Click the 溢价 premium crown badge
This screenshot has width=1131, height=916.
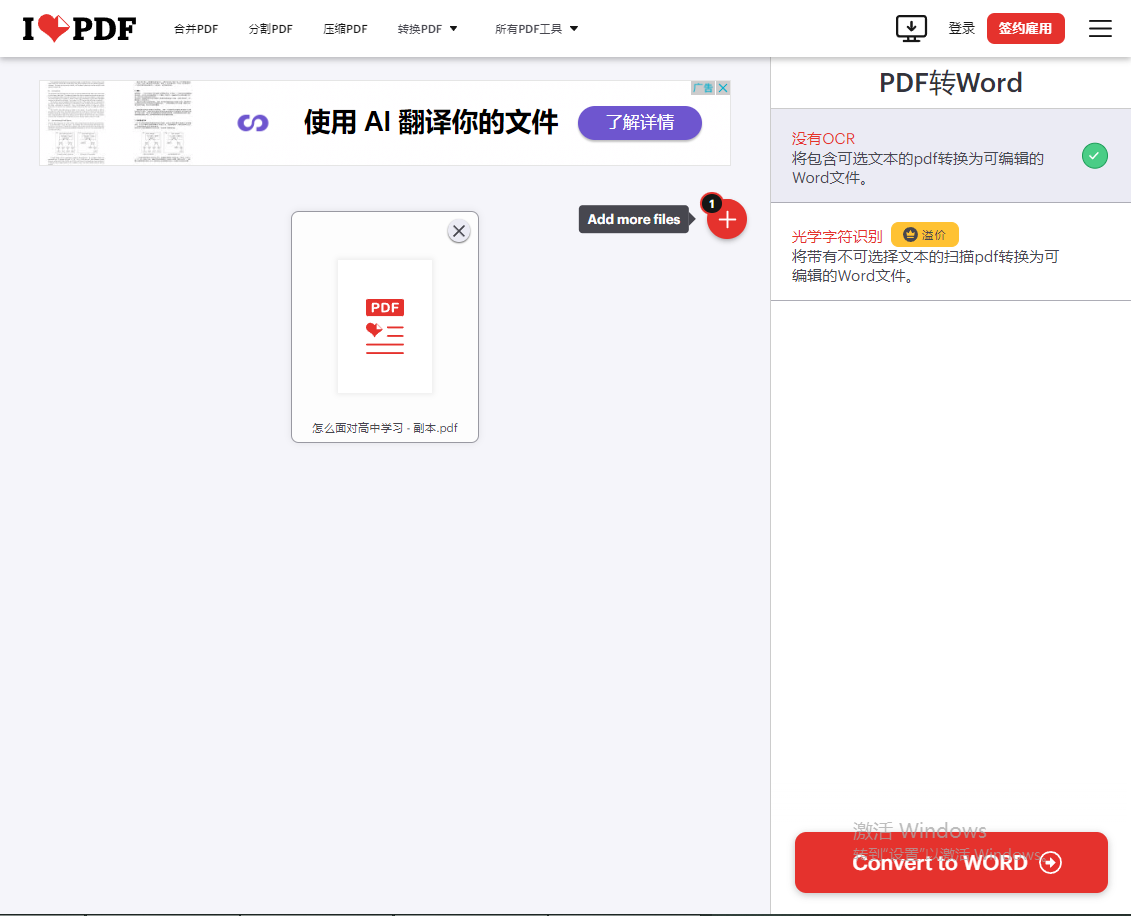[924, 235]
